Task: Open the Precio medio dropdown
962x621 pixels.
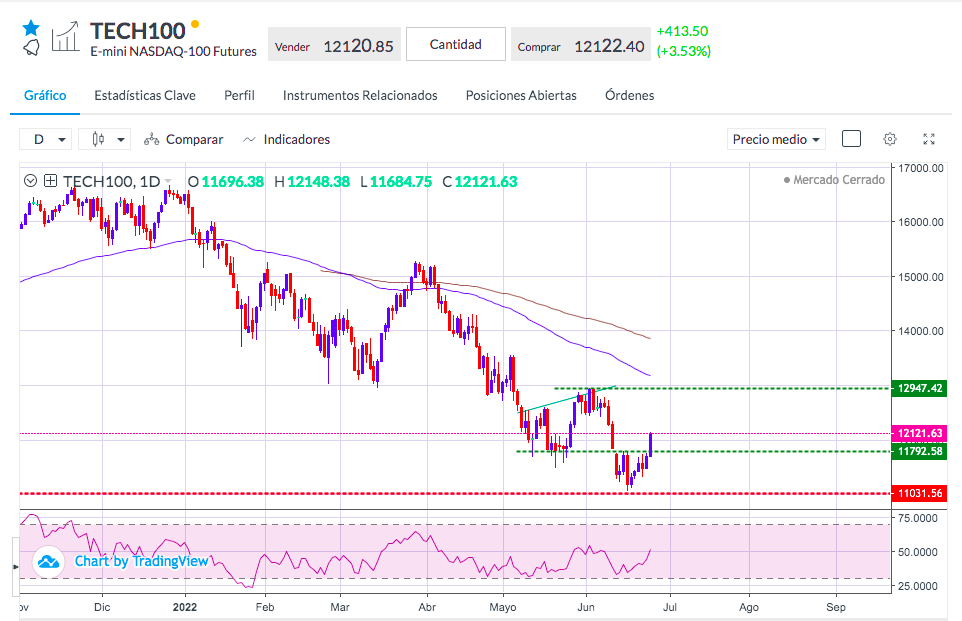Action: [776, 139]
